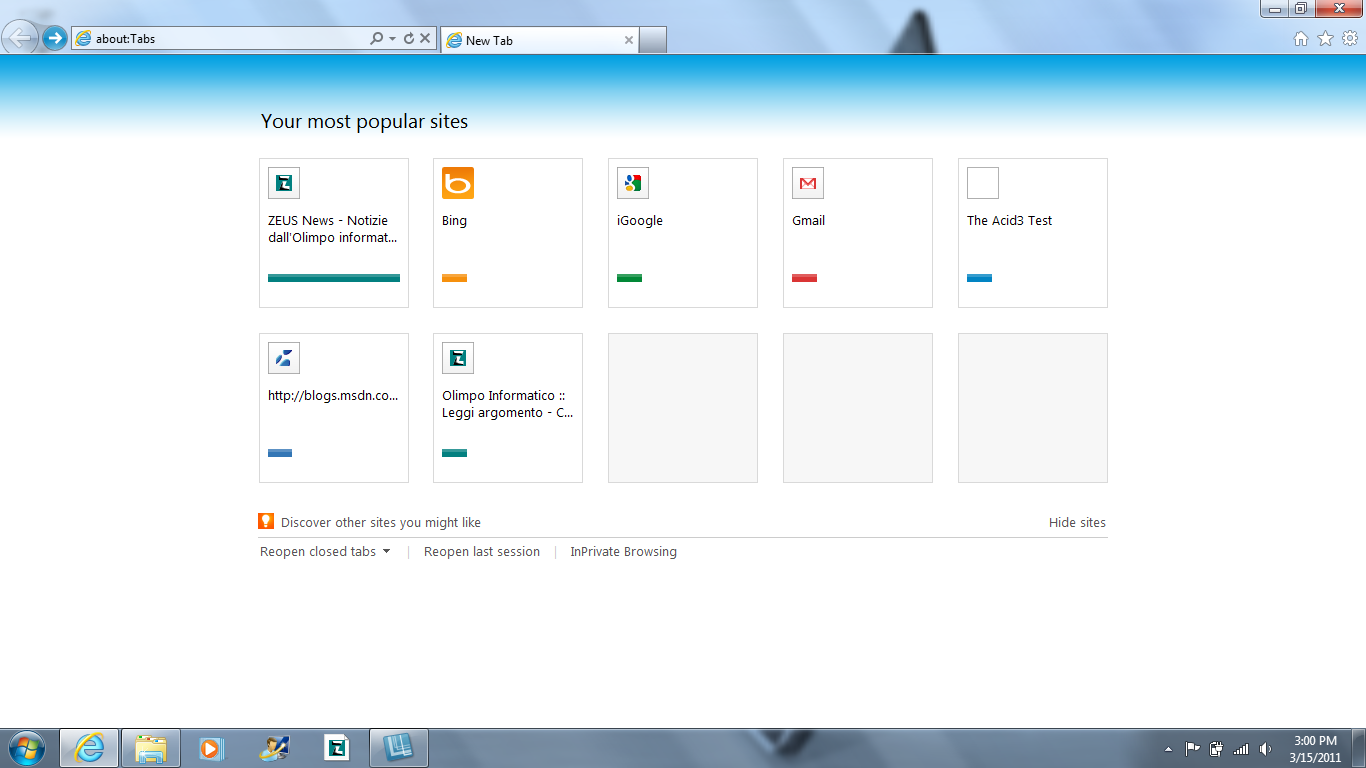Click the blogs.msdn favicon icon
This screenshot has width=1366, height=768.
(284, 358)
